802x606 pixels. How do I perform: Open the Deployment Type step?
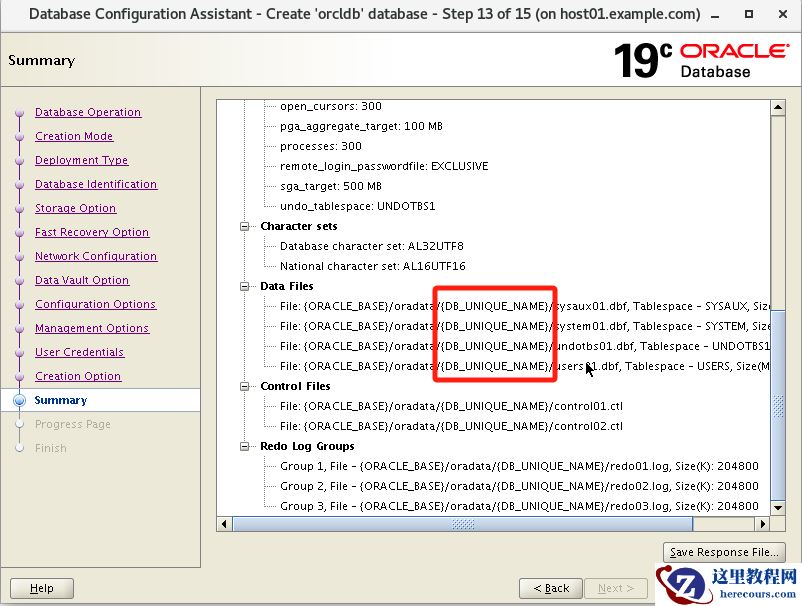tap(81, 160)
